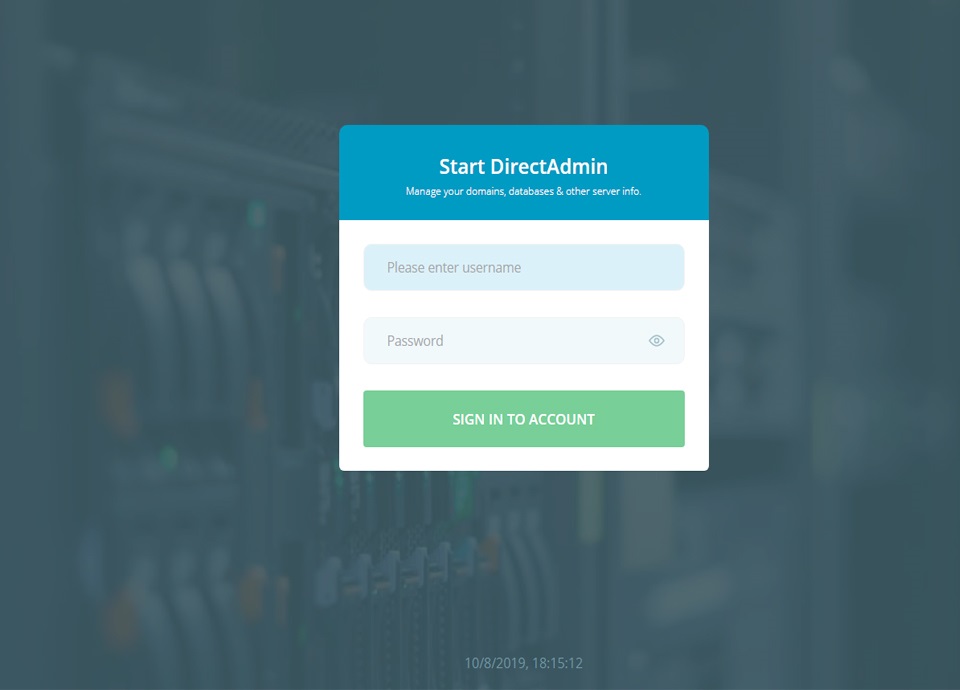Click the "Start DirectAdmin" heading
Screen dimensions: 960x690
pyautogui.click(x=523, y=167)
